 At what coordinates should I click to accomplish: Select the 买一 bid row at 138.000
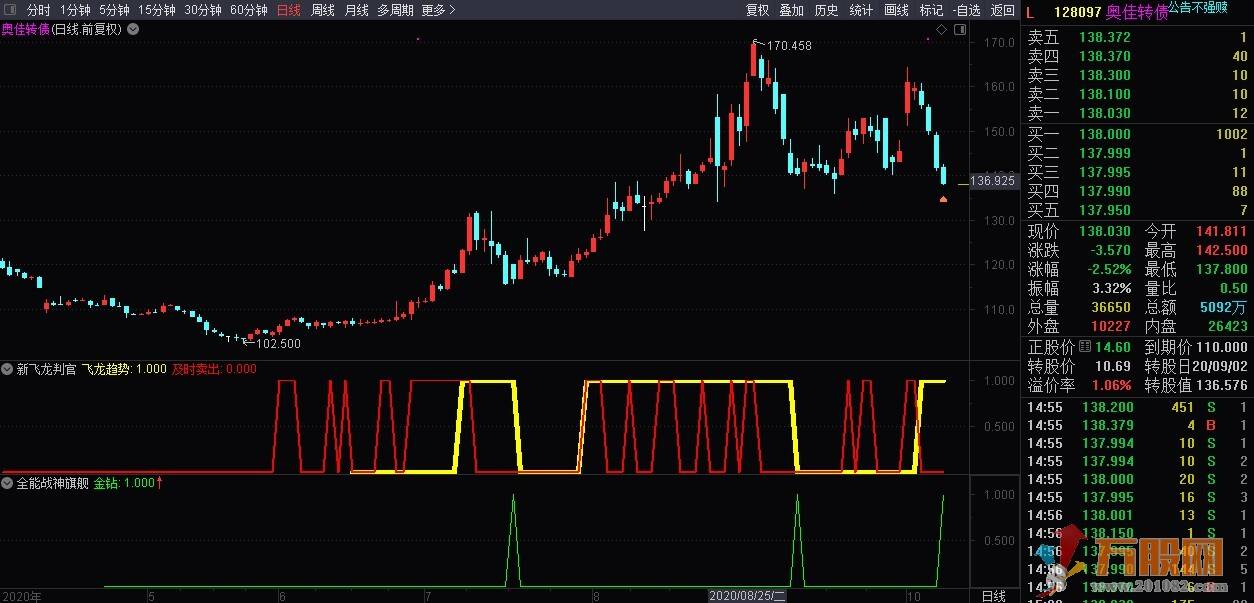(x=1138, y=134)
